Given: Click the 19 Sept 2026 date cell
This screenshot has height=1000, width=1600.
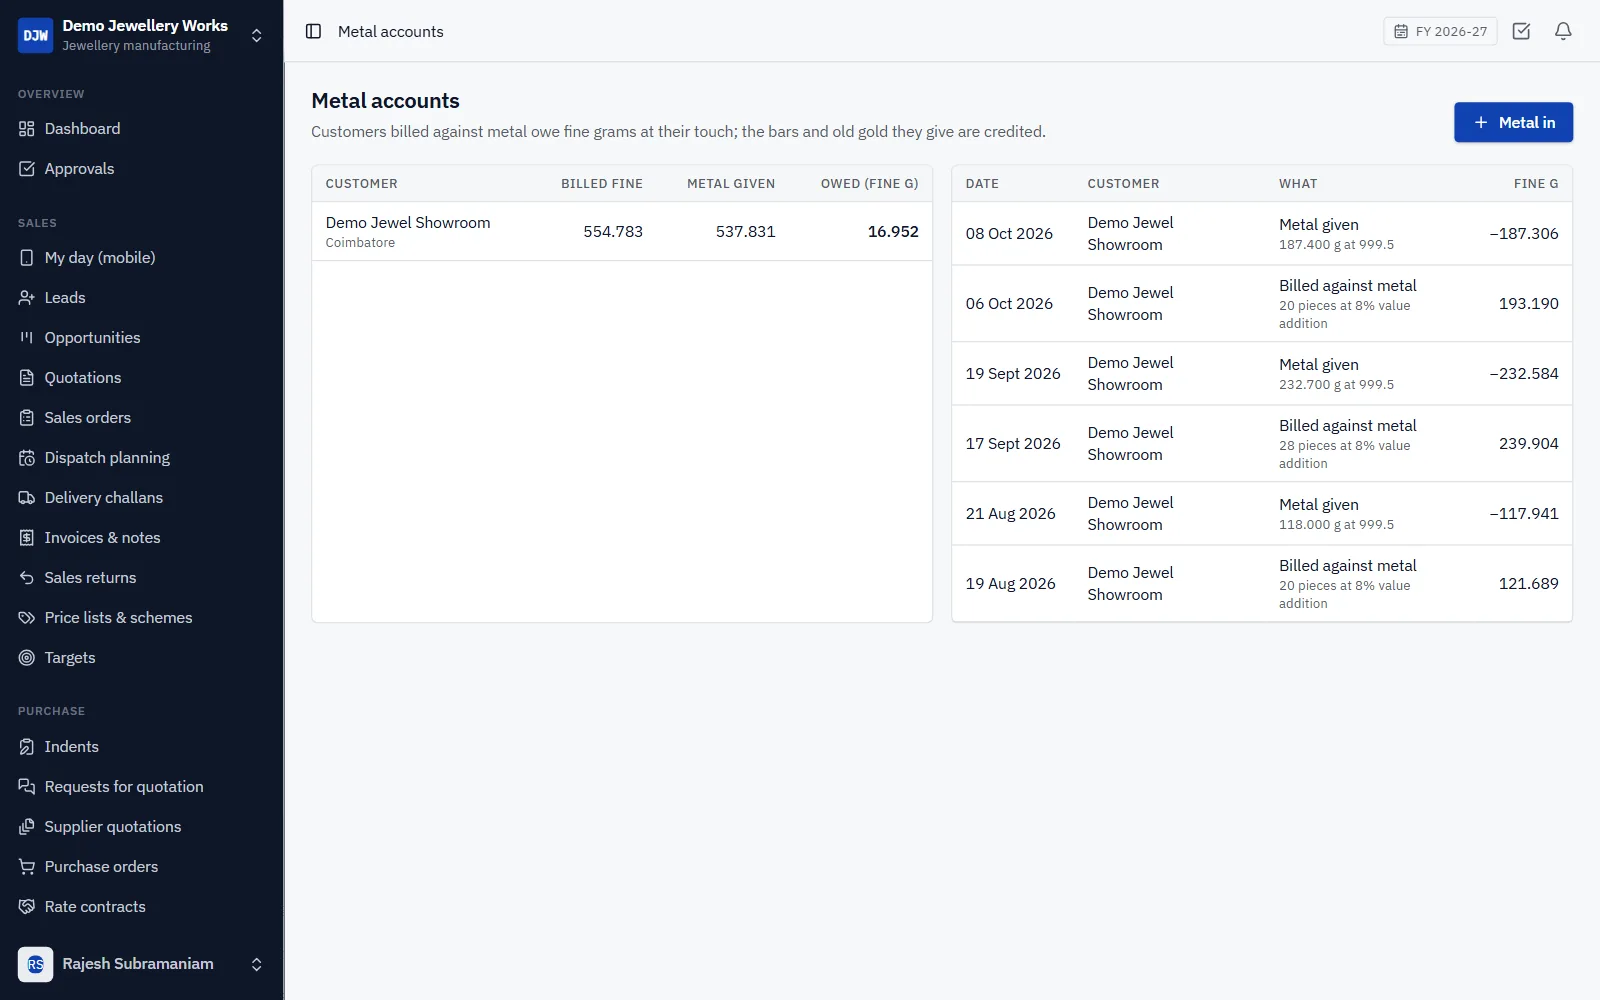Looking at the screenshot, I should tap(1013, 374).
